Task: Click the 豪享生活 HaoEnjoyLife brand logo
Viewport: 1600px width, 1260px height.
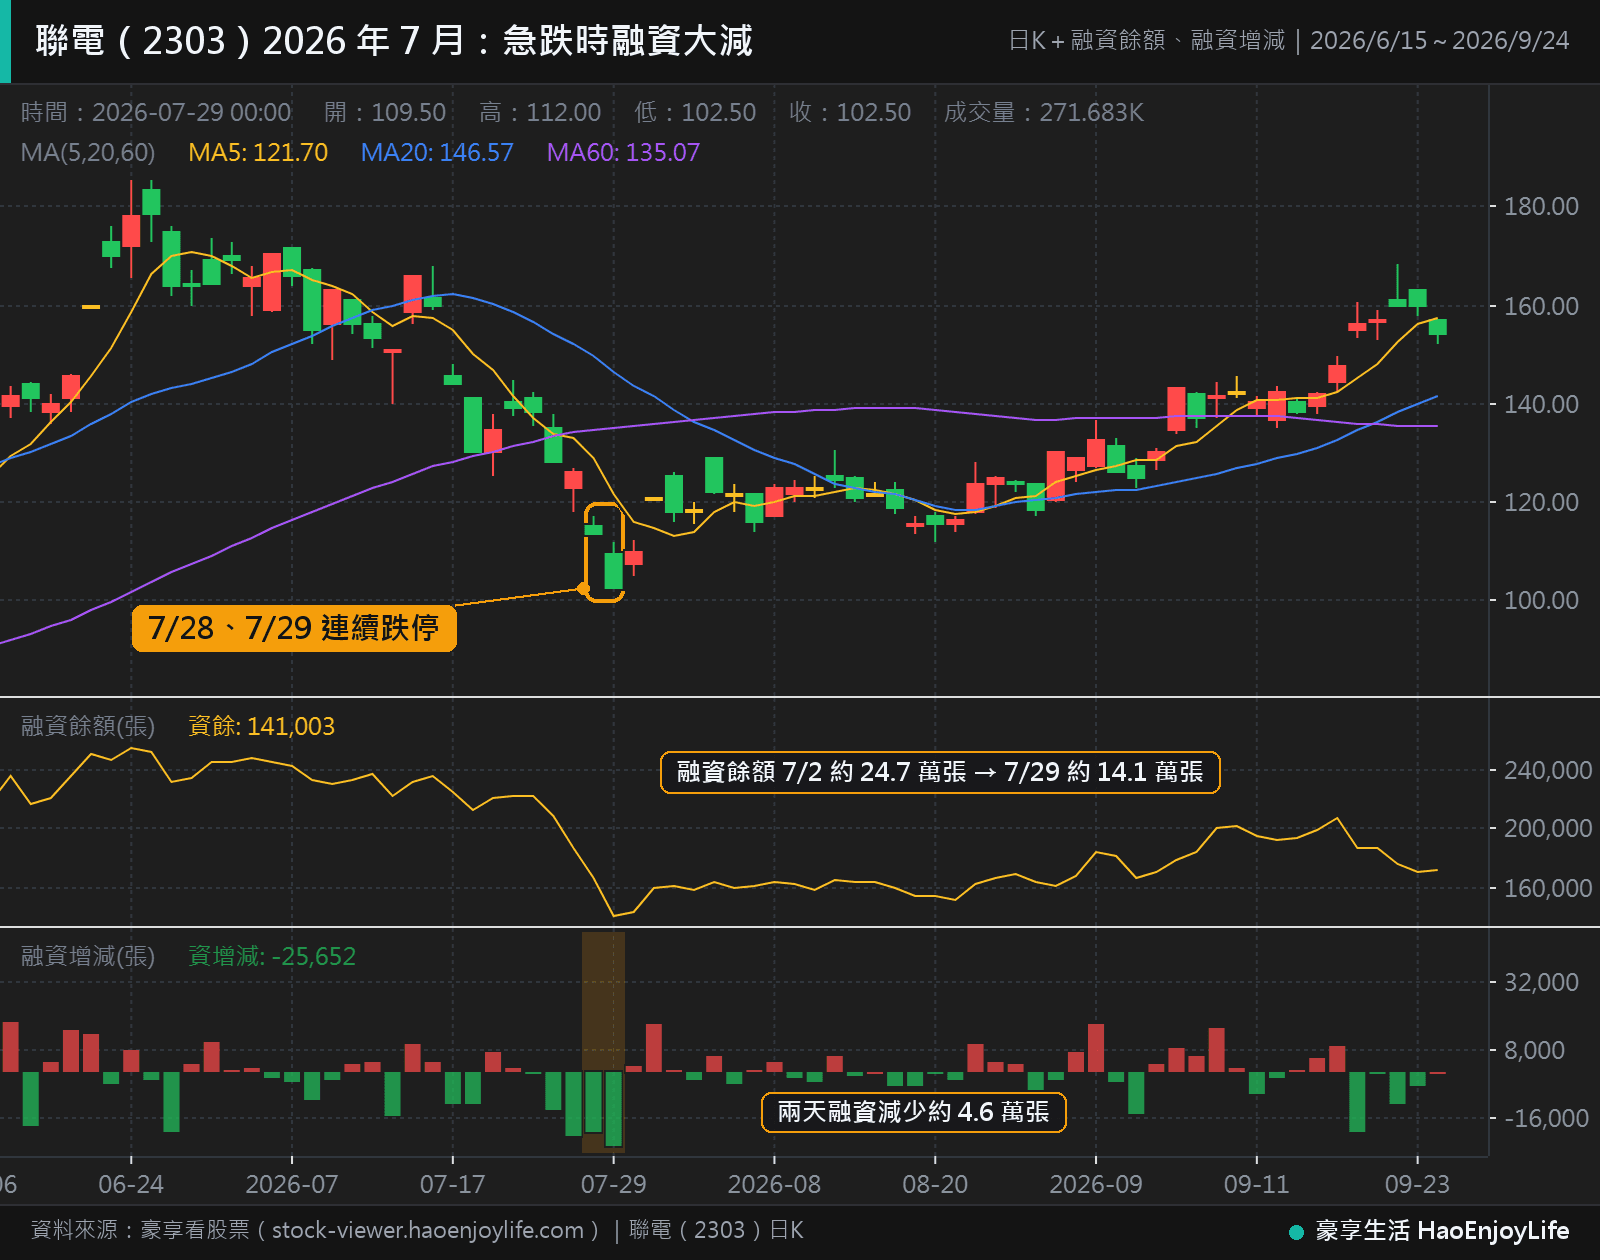Action: [x=1429, y=1231]
